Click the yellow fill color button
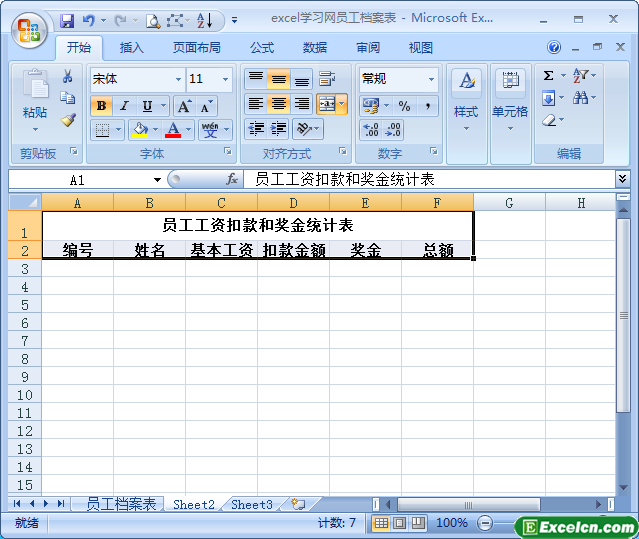Viewport: 639px width, 539px height. [138, 130]
